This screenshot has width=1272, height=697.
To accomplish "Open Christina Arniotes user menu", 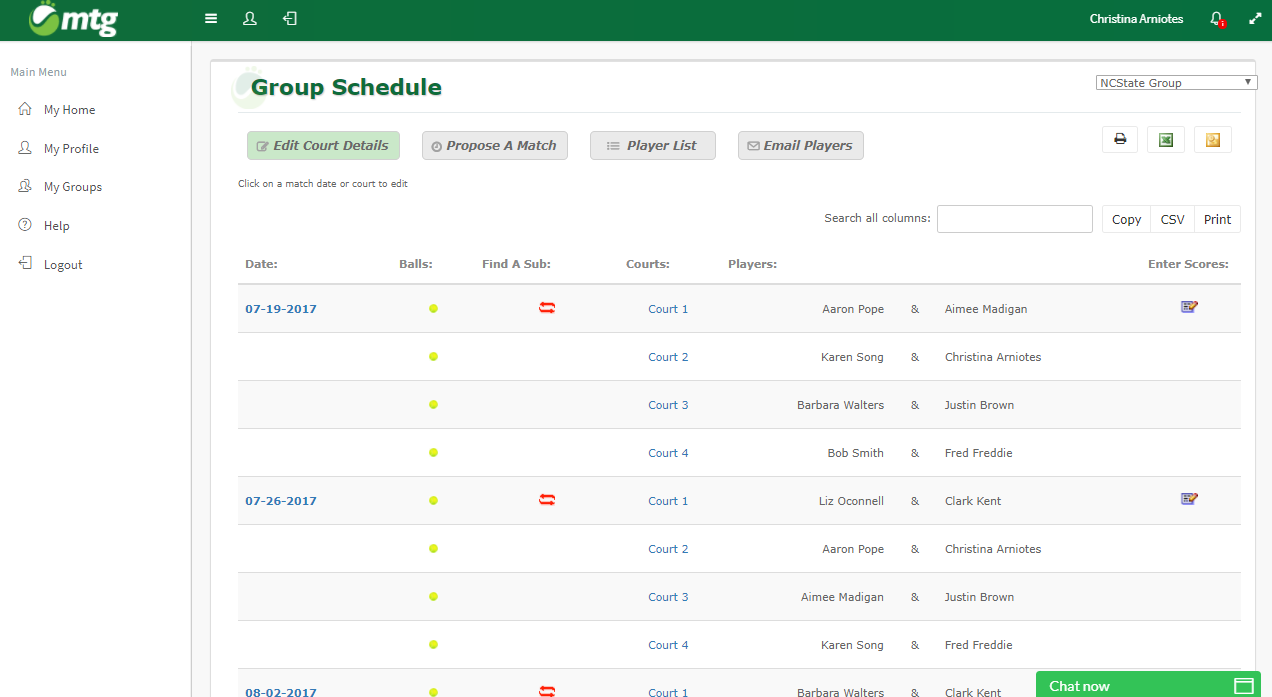I will [x=1136, y=19].
